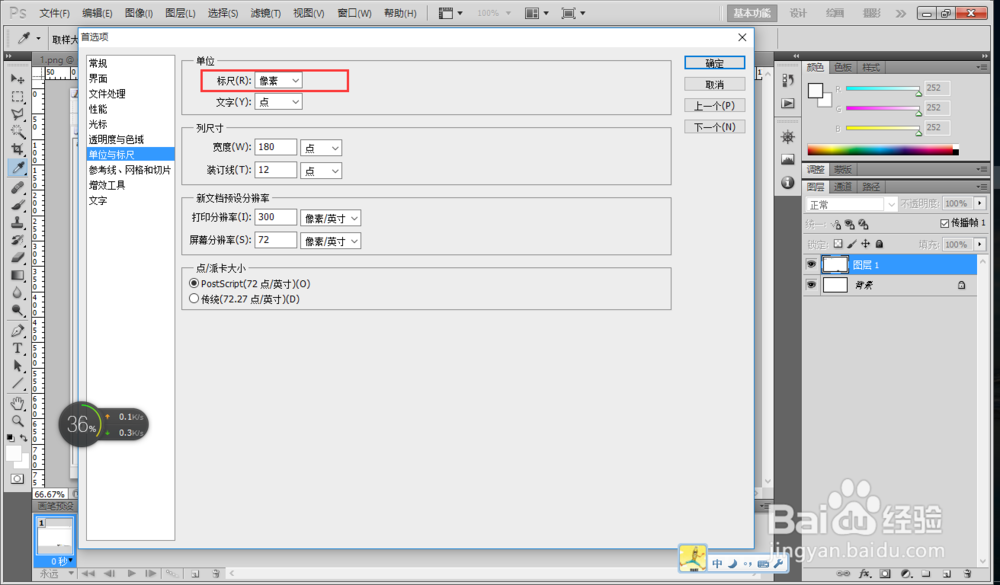
Task: Click lock position icon in layers panel
Action: (x=865, y=244)
